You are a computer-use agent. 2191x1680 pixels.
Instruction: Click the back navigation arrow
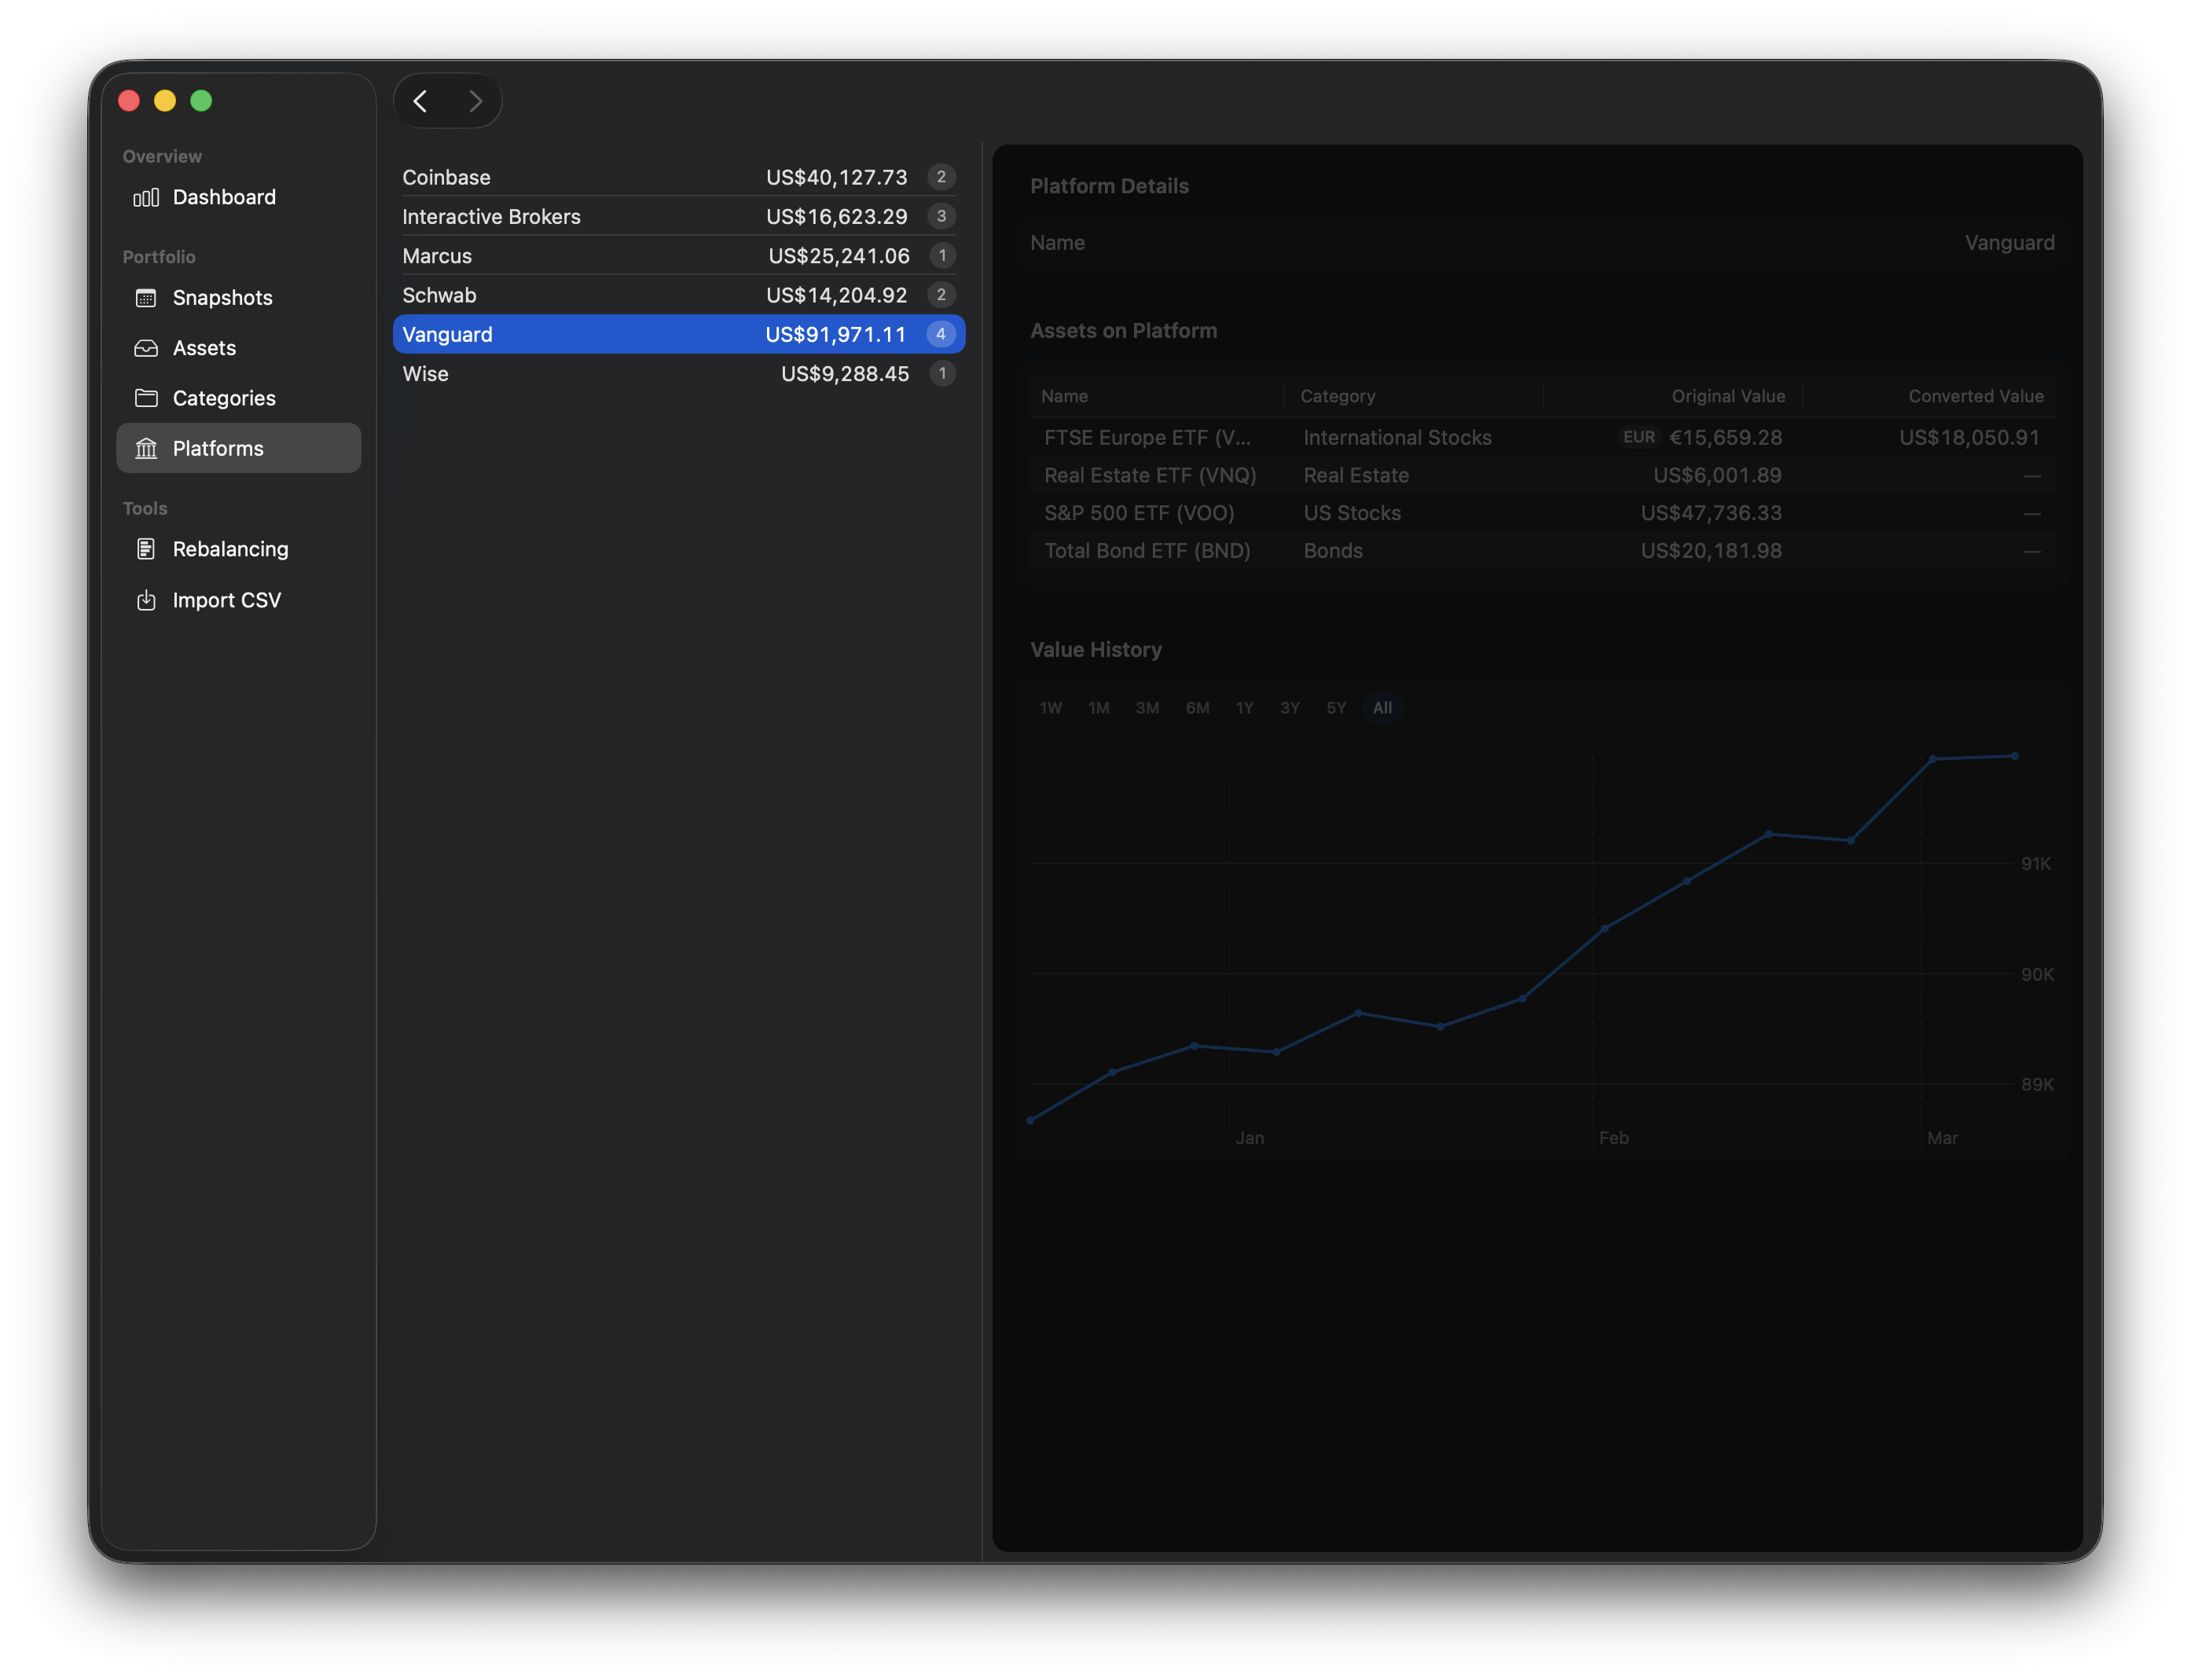click(420, 100)
